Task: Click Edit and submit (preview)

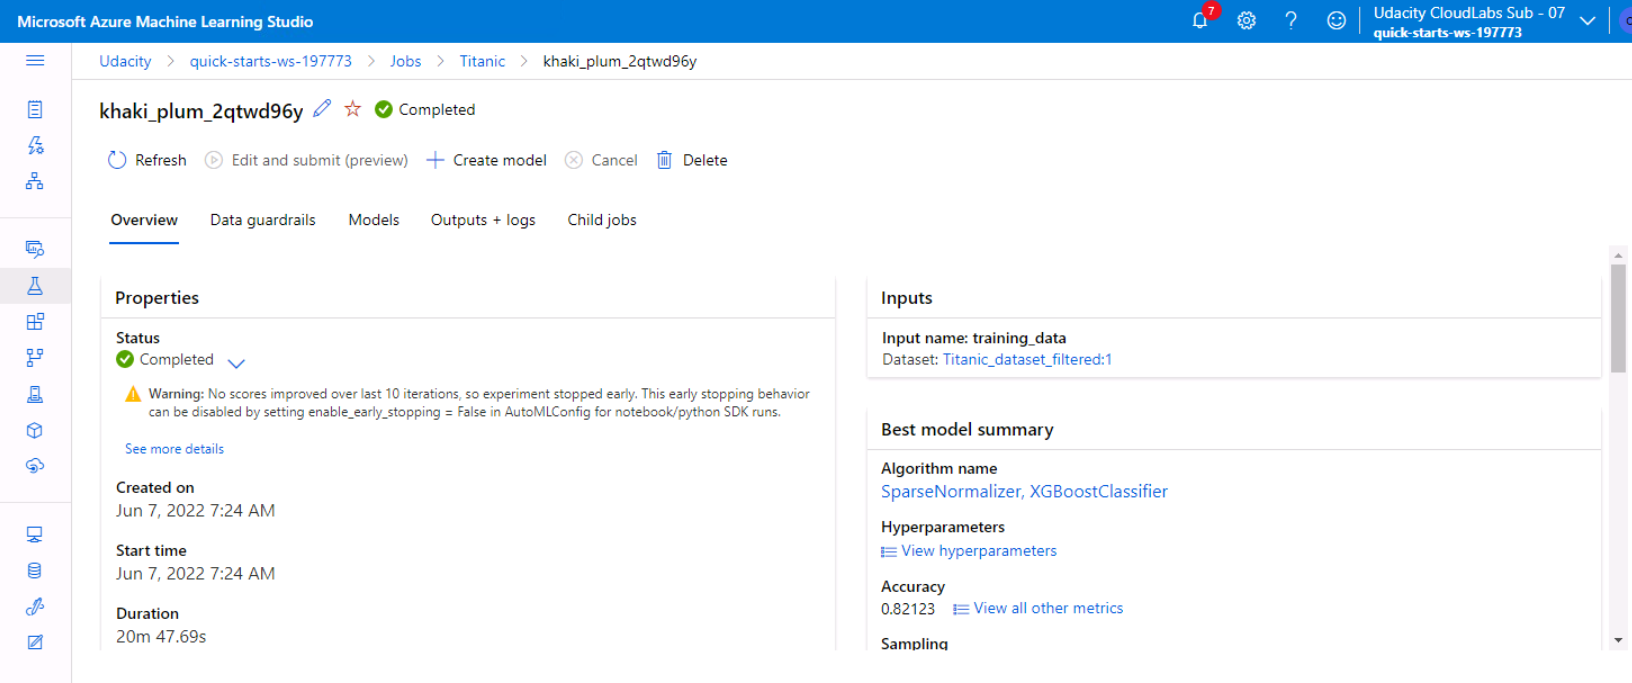Action: tap(307, 160)
